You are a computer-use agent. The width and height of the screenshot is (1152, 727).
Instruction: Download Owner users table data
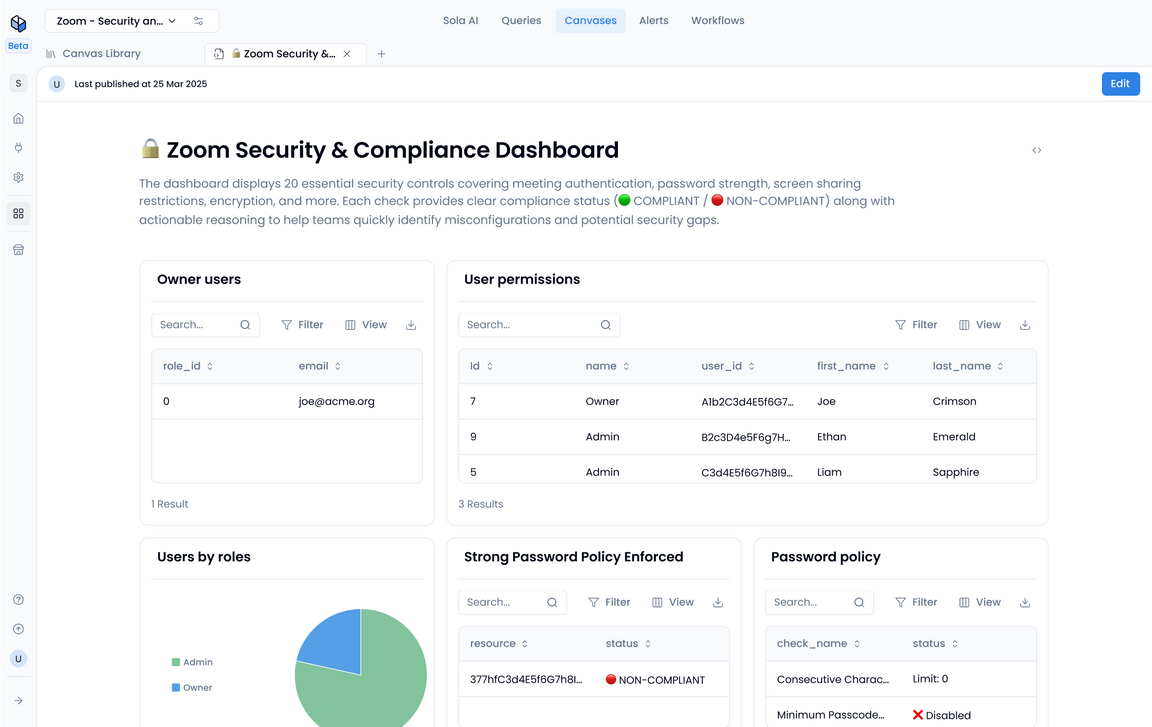coord(411,325)
